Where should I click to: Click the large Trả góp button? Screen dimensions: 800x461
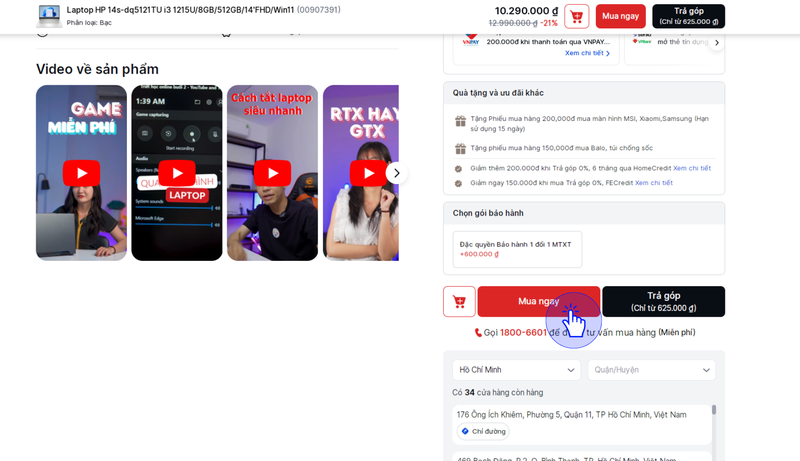[x=663, y=301]
